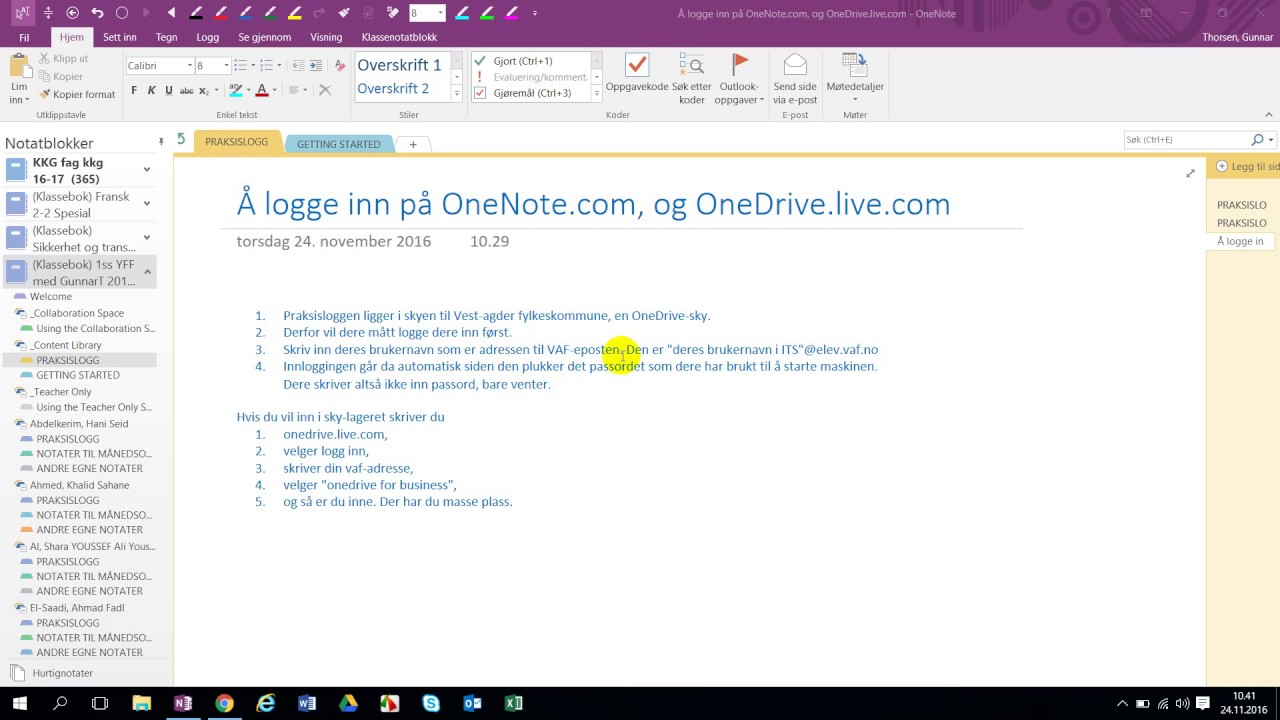Click Kopier format painter

[x=77, y=94]
